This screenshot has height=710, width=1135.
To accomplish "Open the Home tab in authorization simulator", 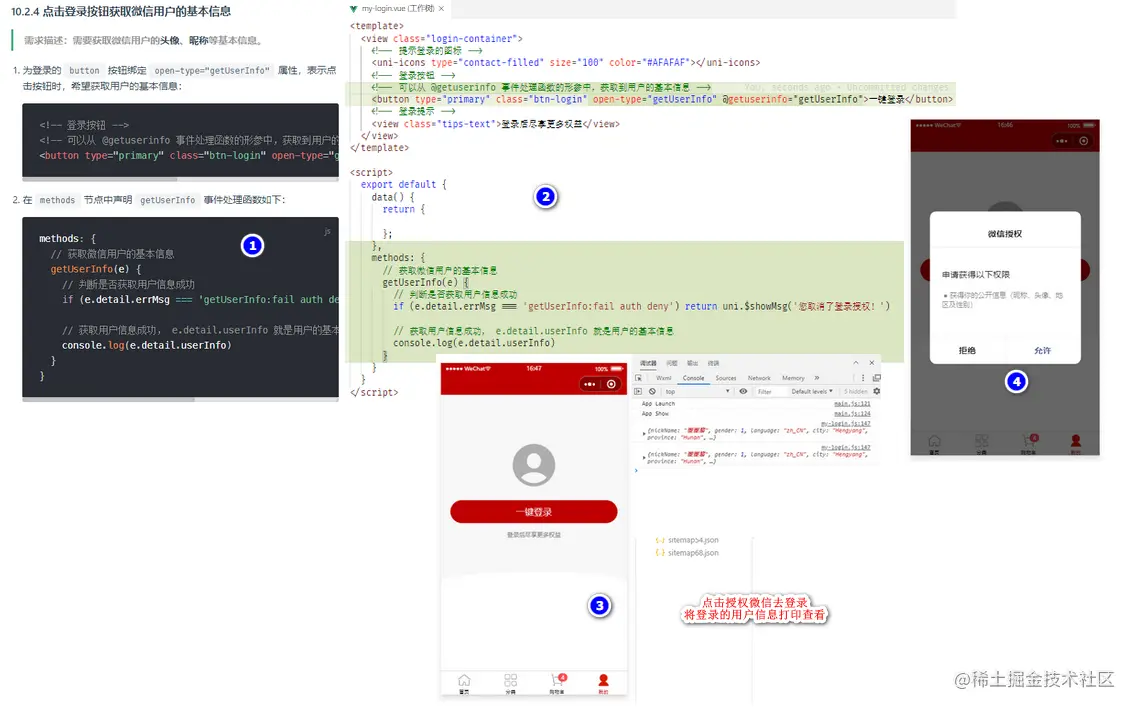I will pyautogui.click(x=934, y=444).
